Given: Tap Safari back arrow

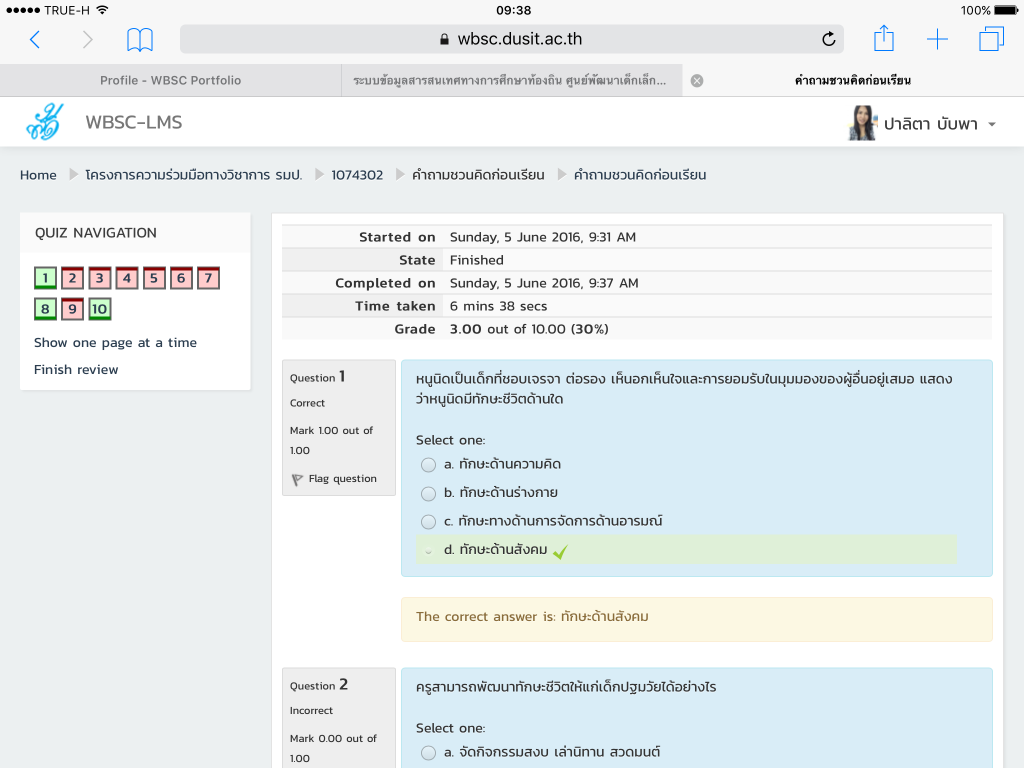Looking at the screenshot, I should coord(35,40).
